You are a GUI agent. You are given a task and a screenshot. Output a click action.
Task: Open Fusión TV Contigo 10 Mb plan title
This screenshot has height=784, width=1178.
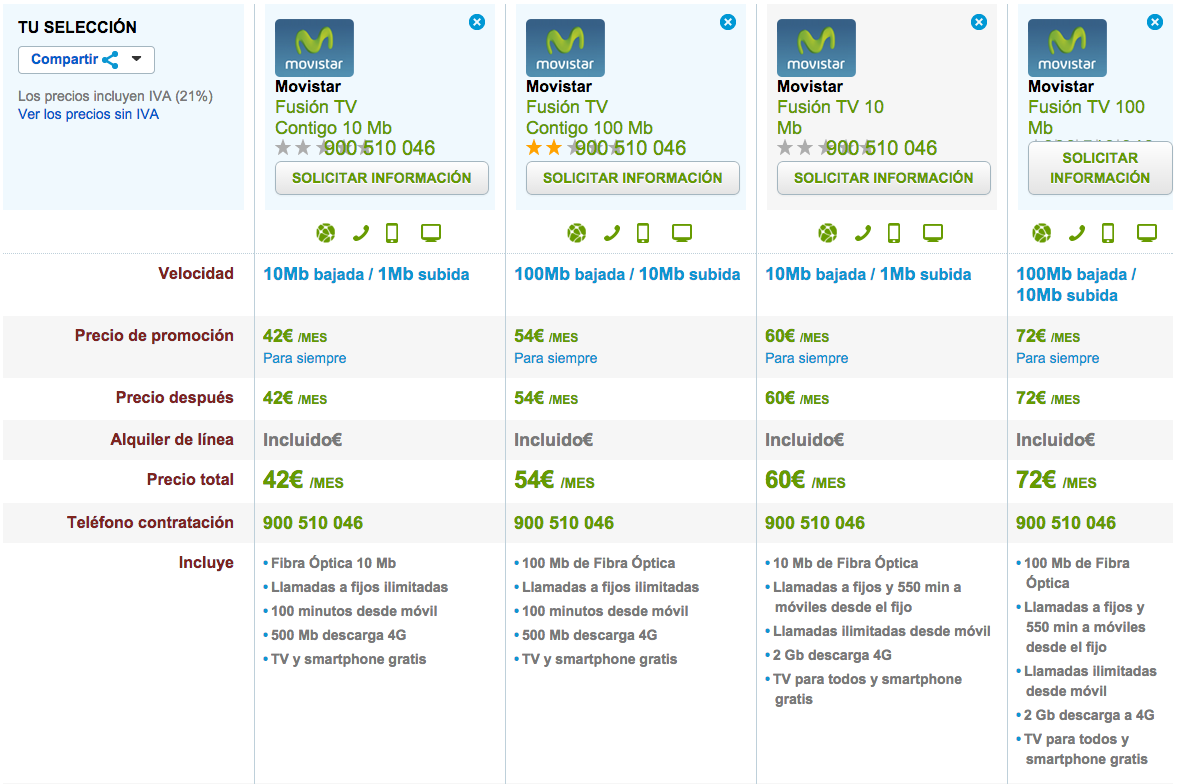334,117
